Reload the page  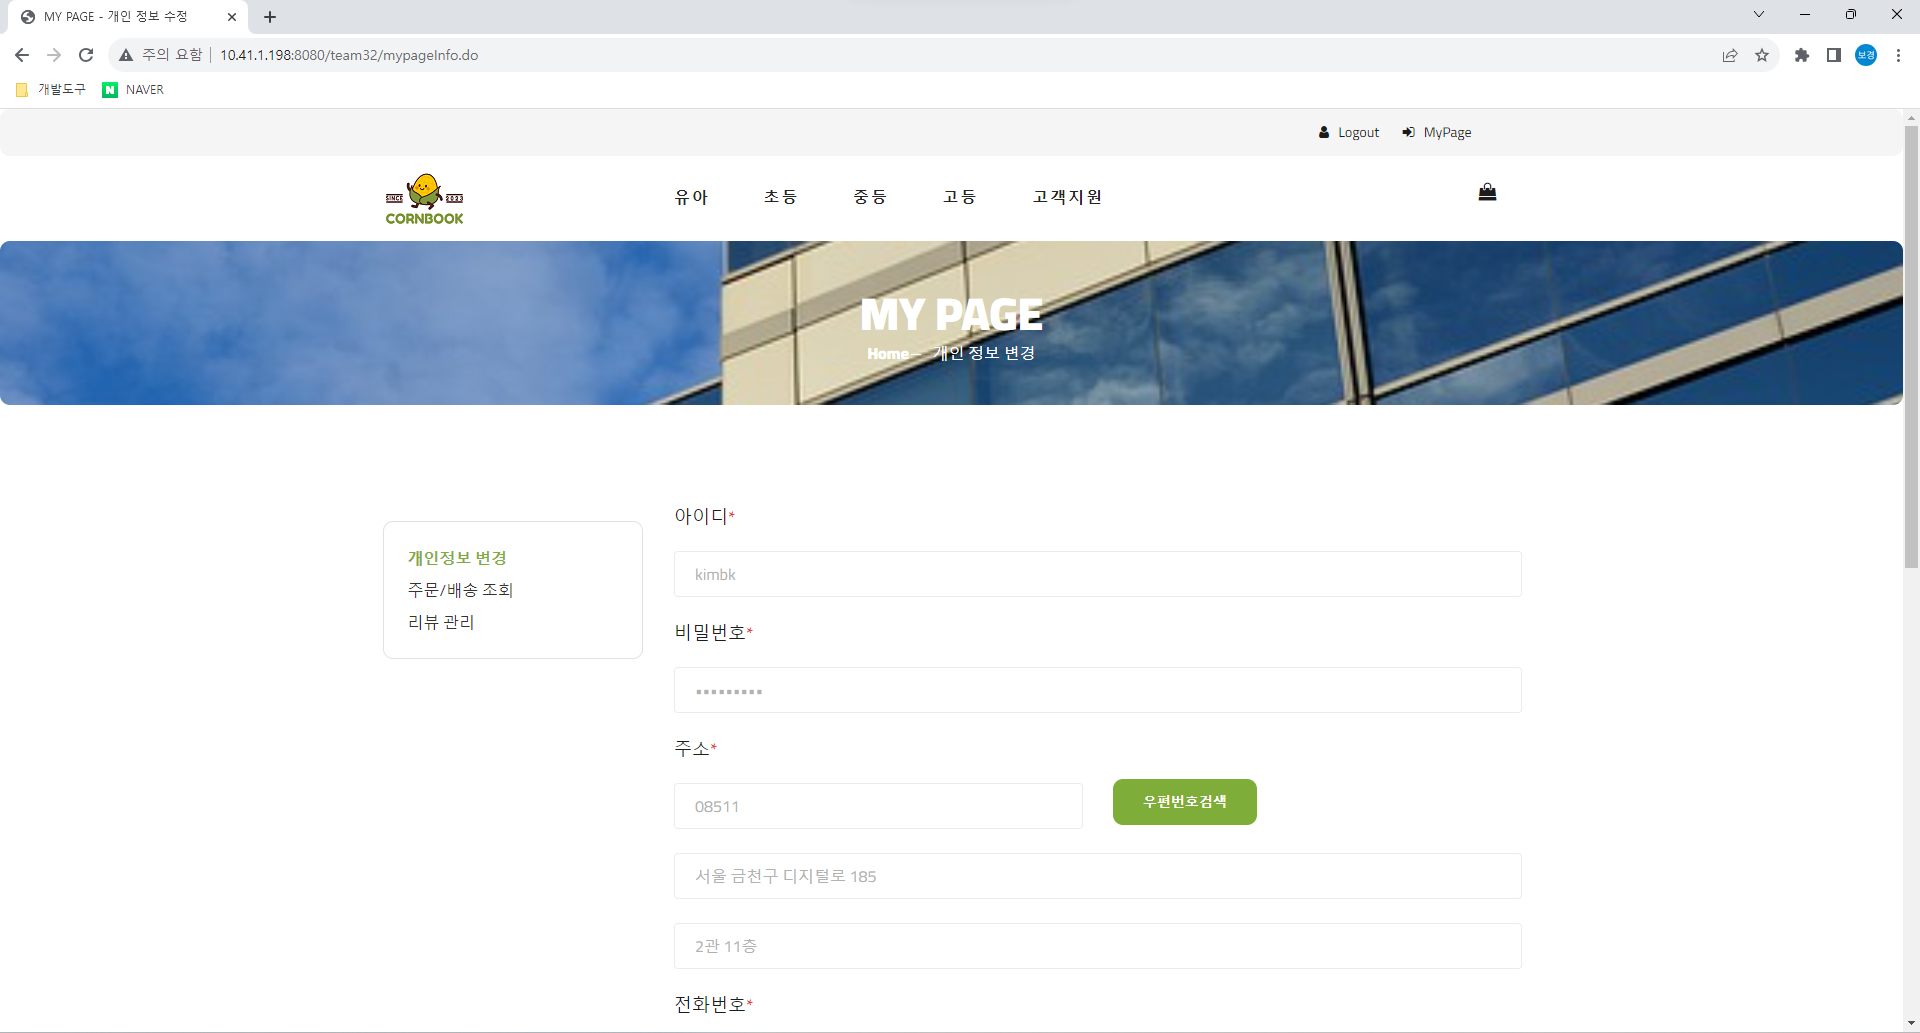[x=86, y=55]
